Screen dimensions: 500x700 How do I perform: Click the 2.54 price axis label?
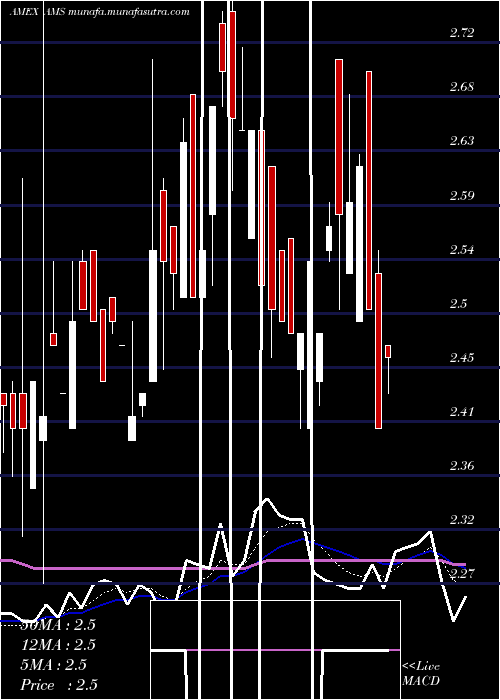coord(462,249)
